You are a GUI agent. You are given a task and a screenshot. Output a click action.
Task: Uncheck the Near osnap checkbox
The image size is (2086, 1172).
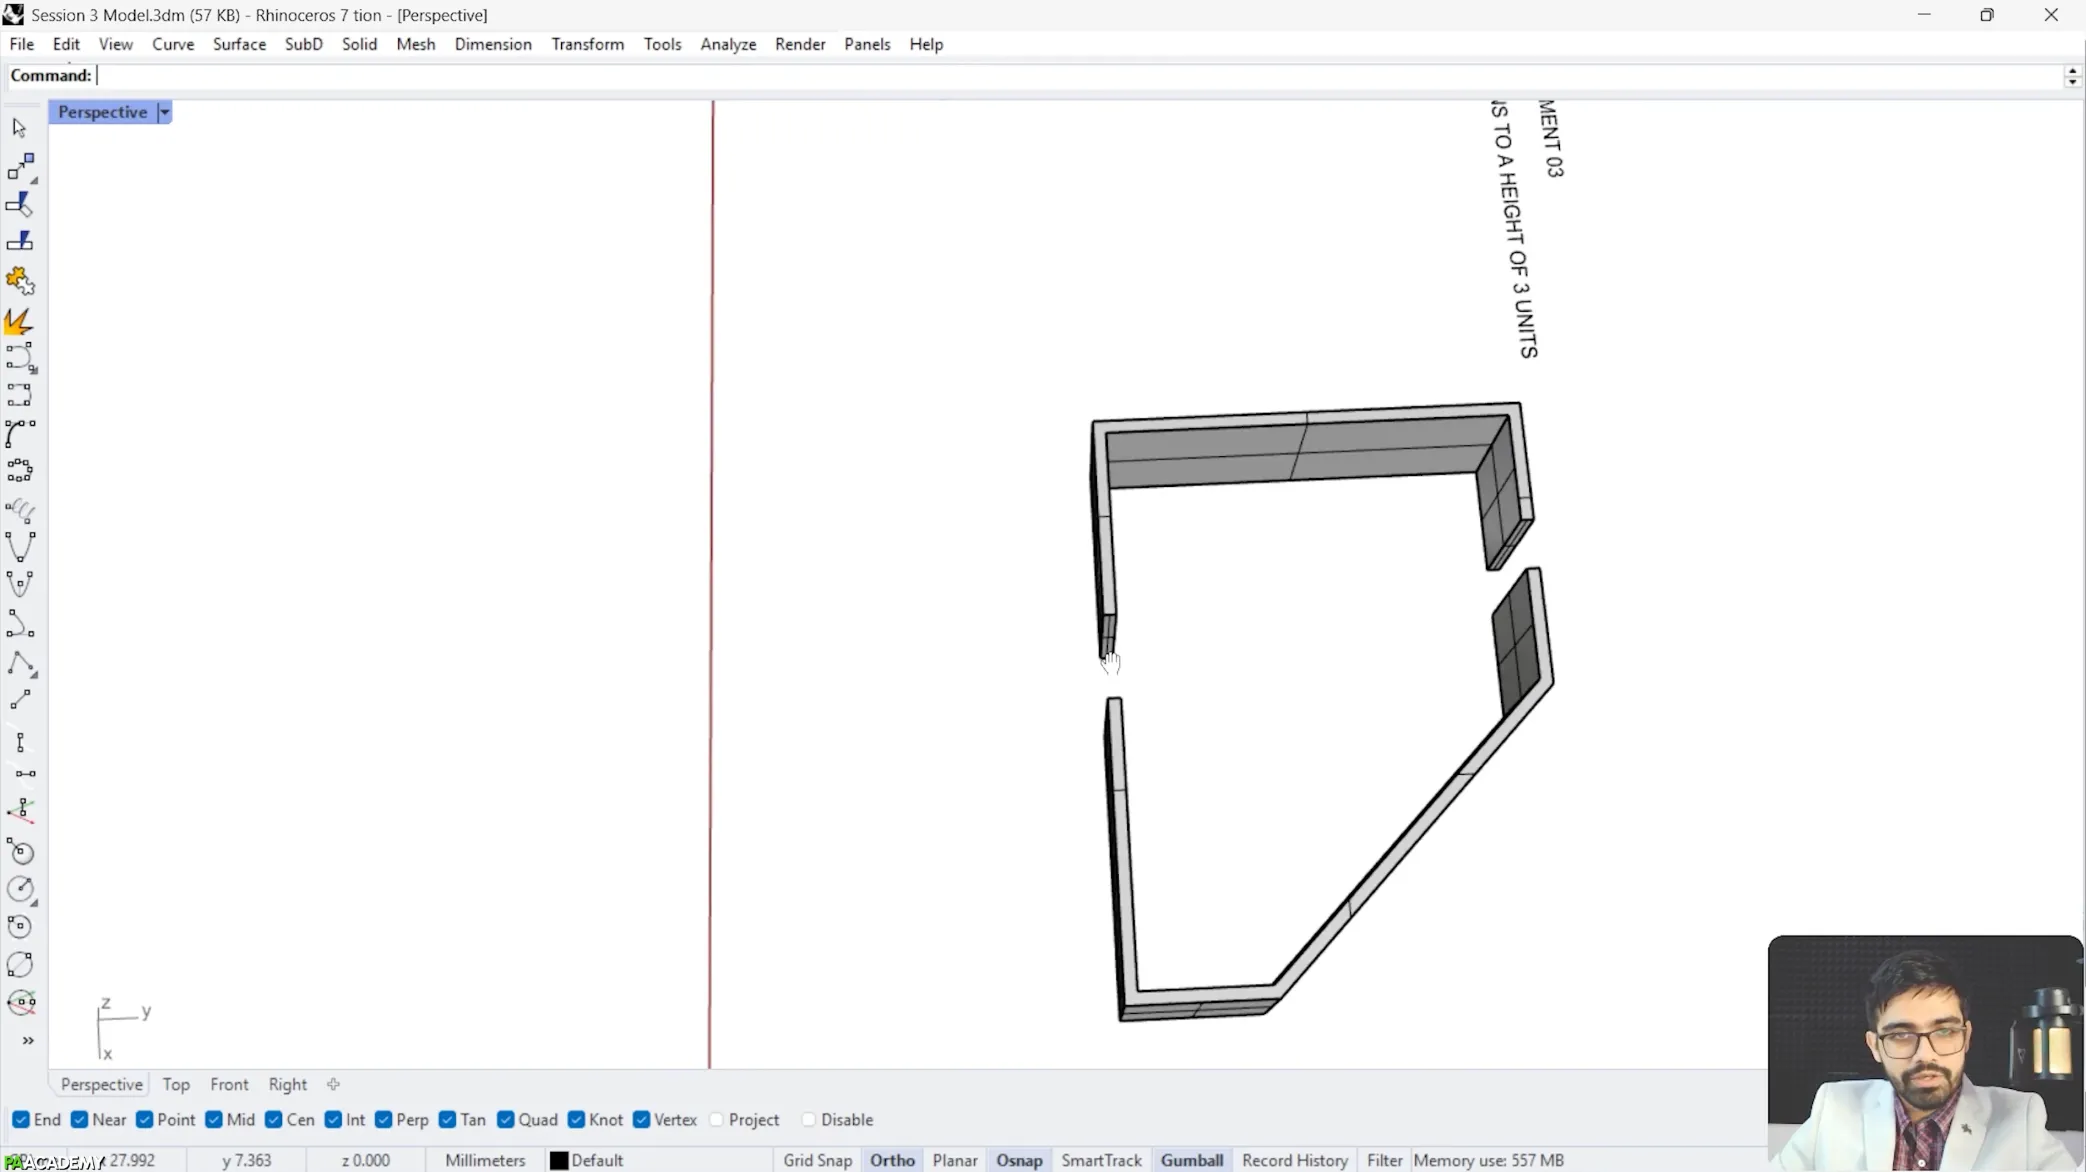(x=80, y=1119)
